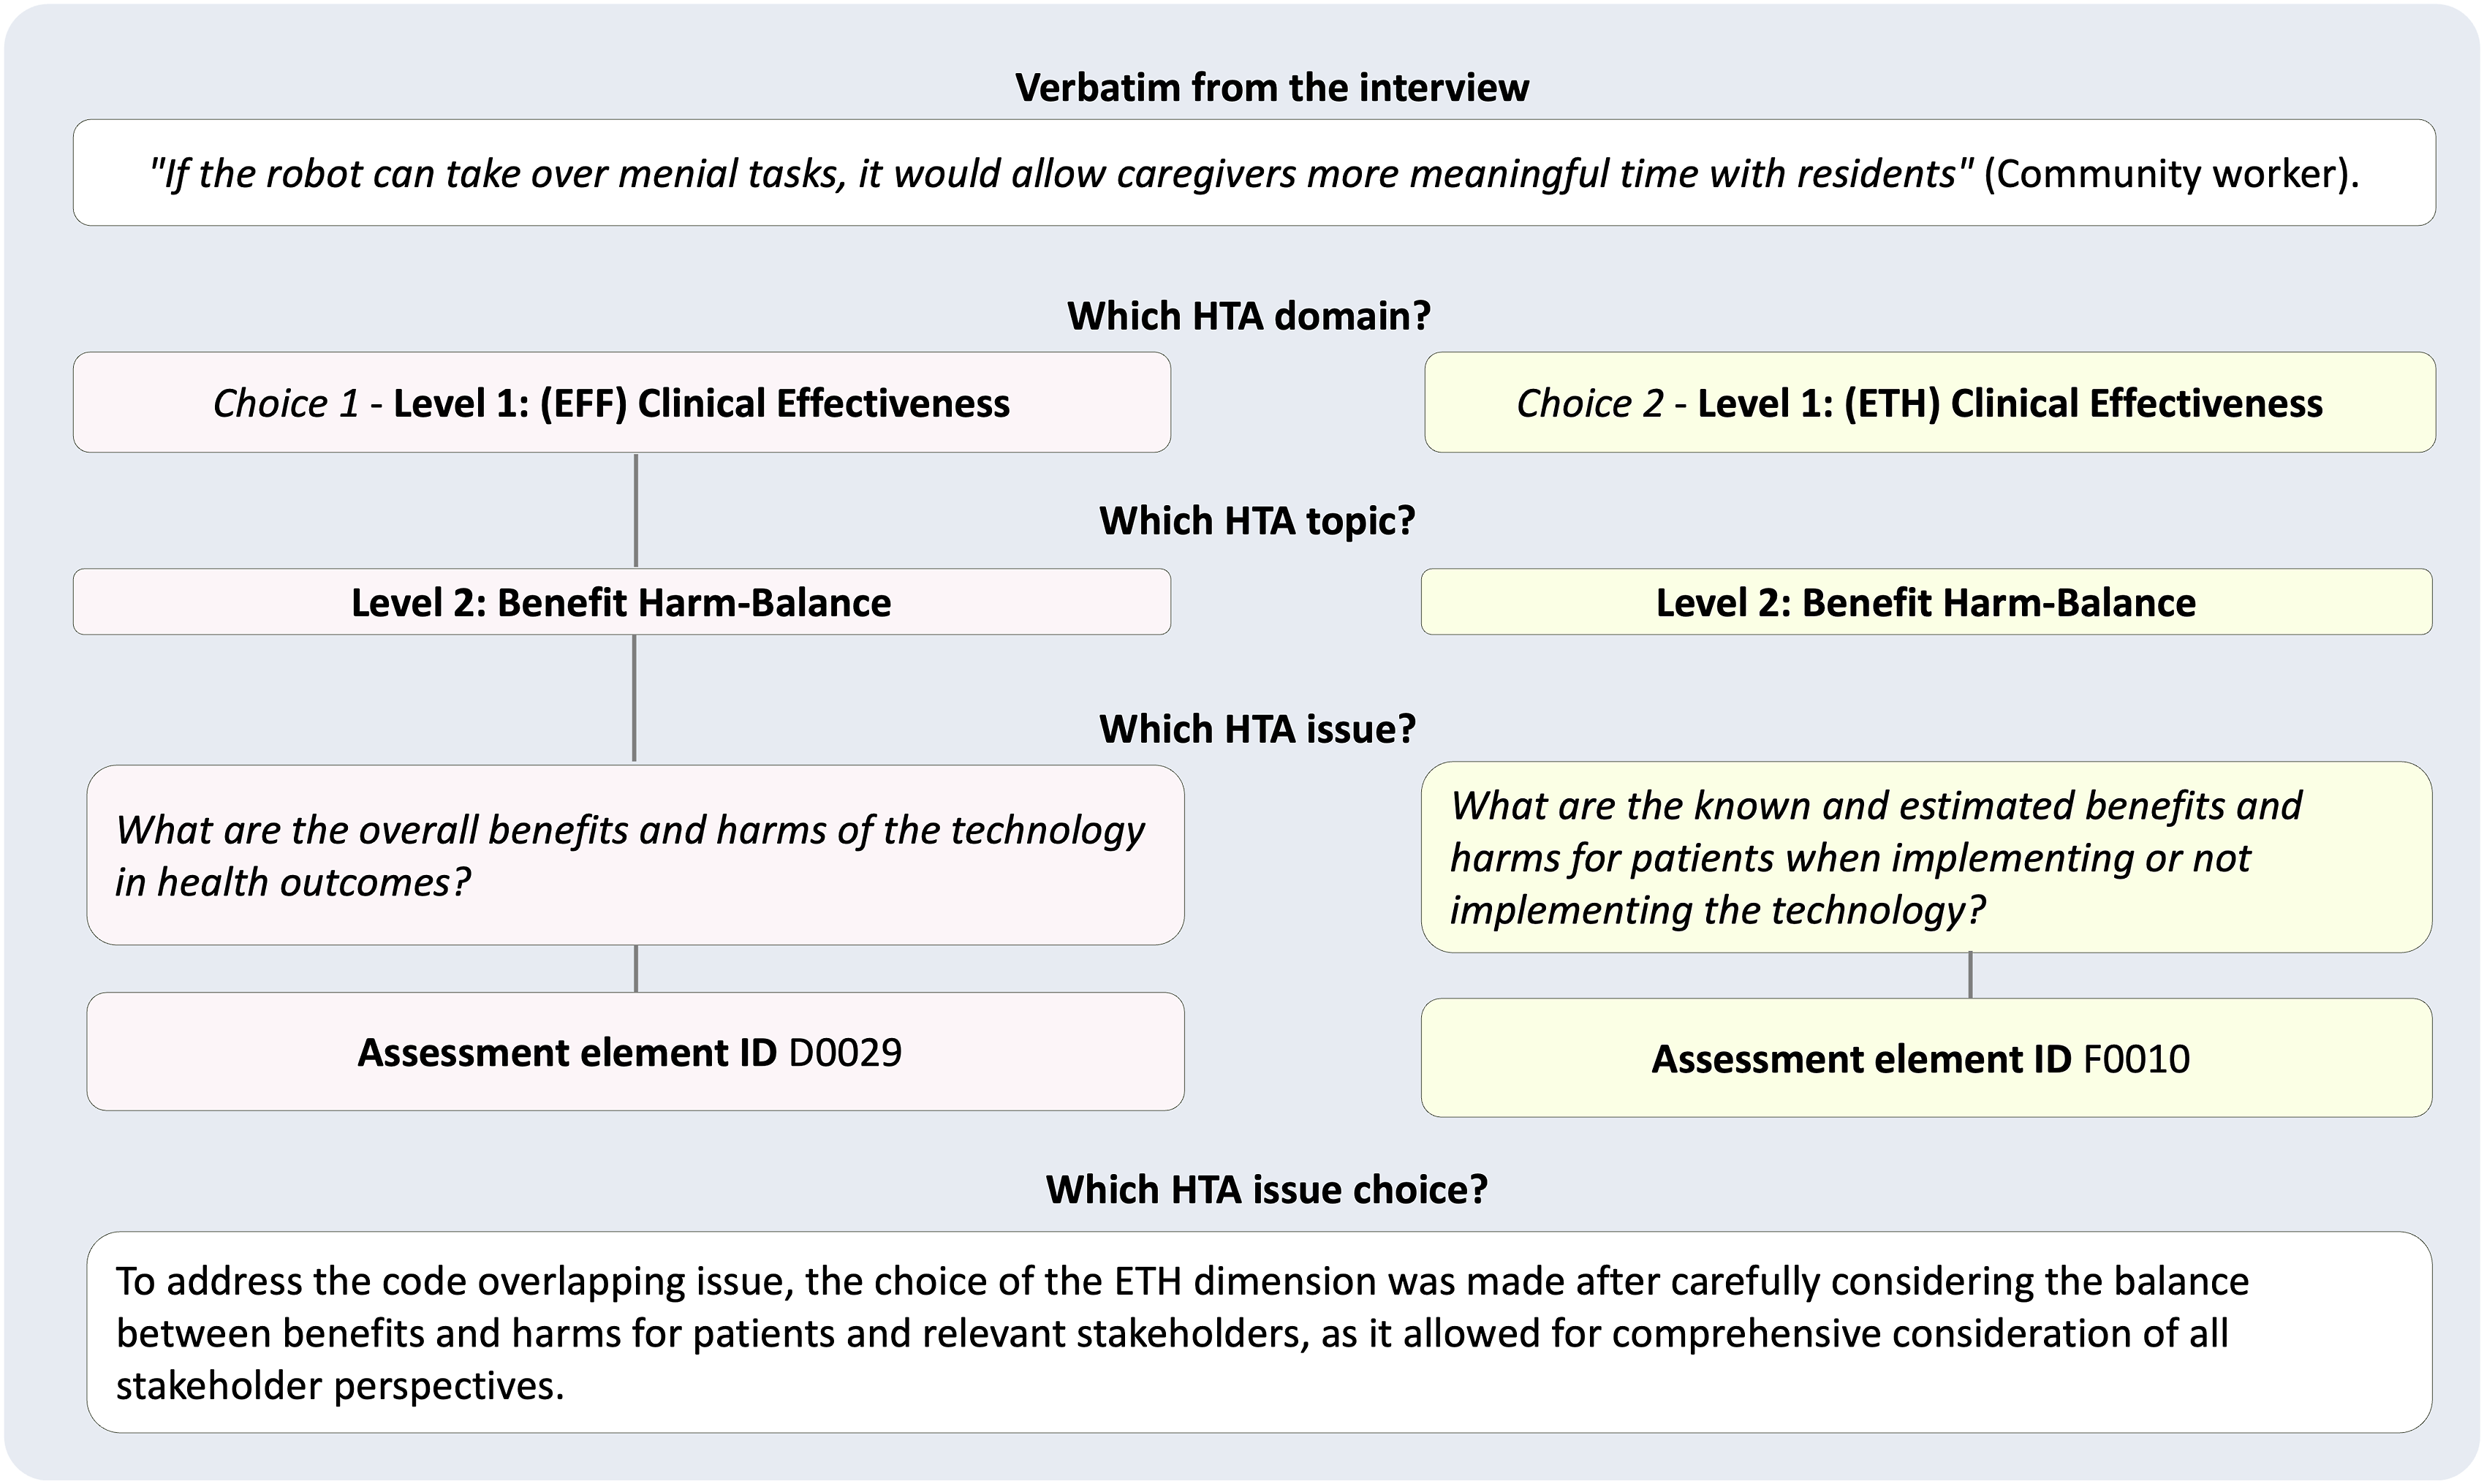2484x1484 pixels.
Task: Click the Which HTA issue? heading
Action: pyautogui.click(x=1257, y=729)
